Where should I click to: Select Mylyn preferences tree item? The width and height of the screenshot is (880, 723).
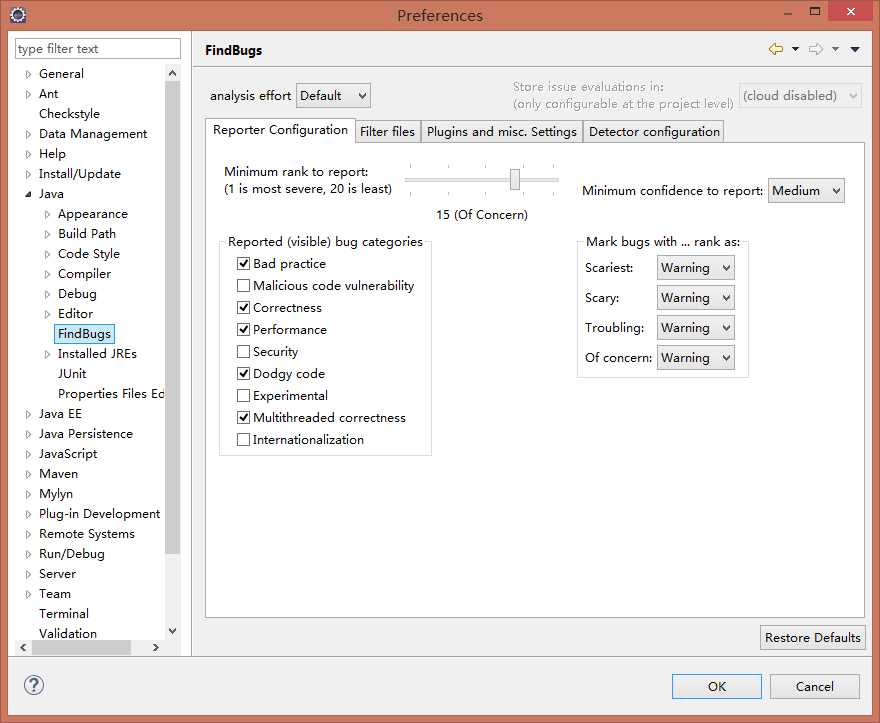click(x=56, y=494)
